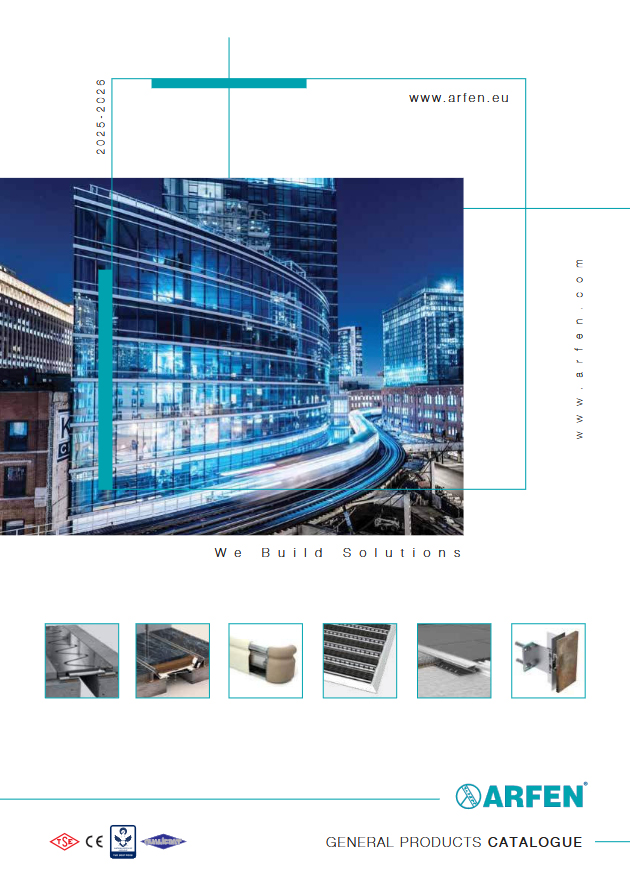Click the CE conformity mark
Screen dimensions: 630x880
pos(94,841)
